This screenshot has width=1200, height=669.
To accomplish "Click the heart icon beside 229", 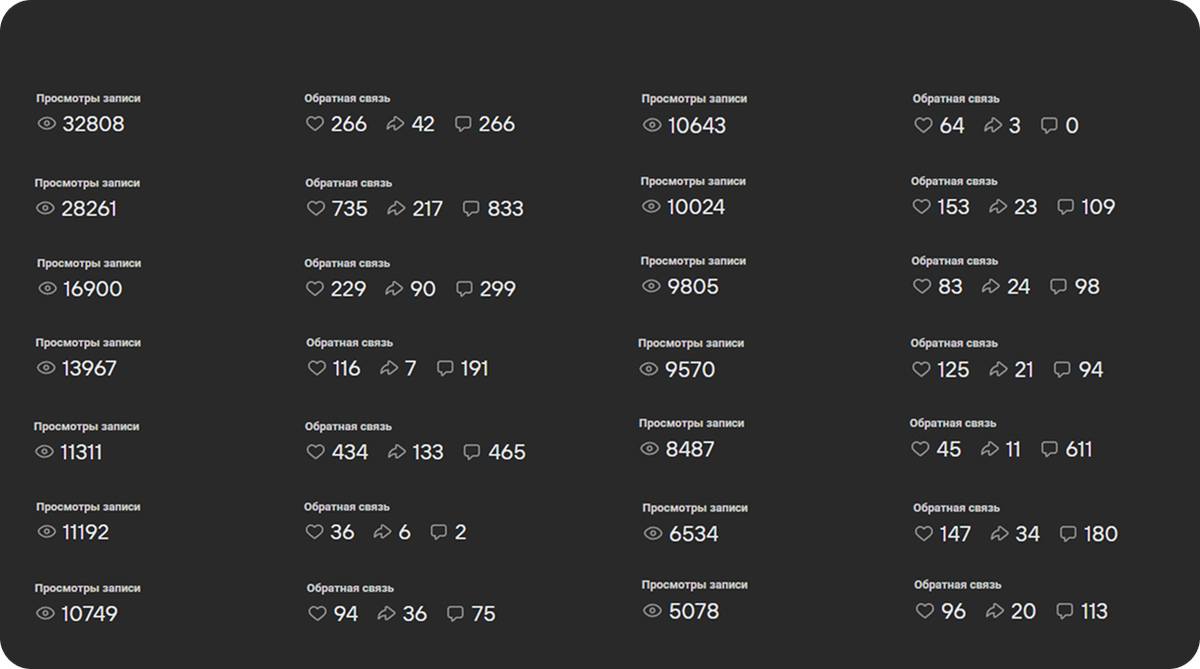I will 315,288.
